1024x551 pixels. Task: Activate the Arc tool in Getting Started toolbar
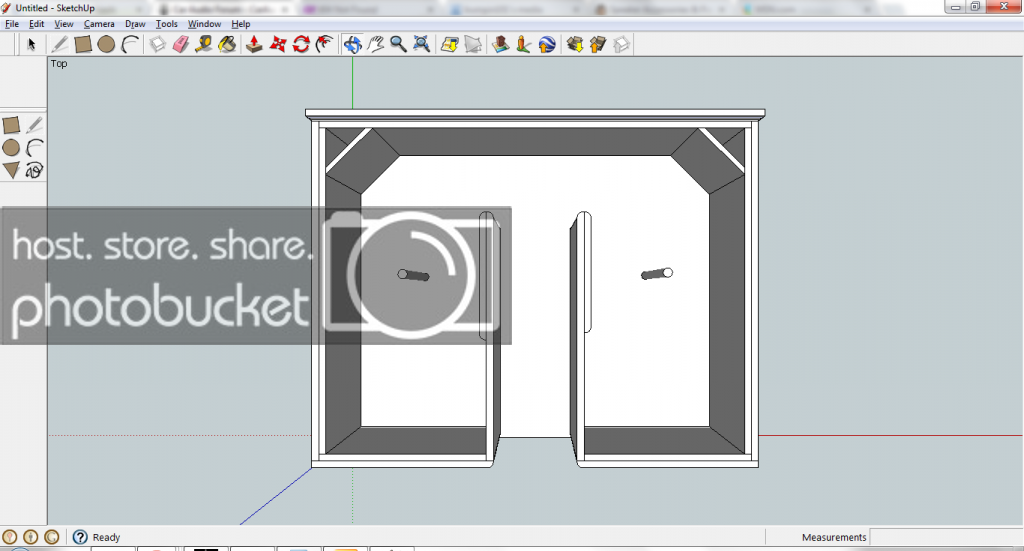(x=131, y=44)
